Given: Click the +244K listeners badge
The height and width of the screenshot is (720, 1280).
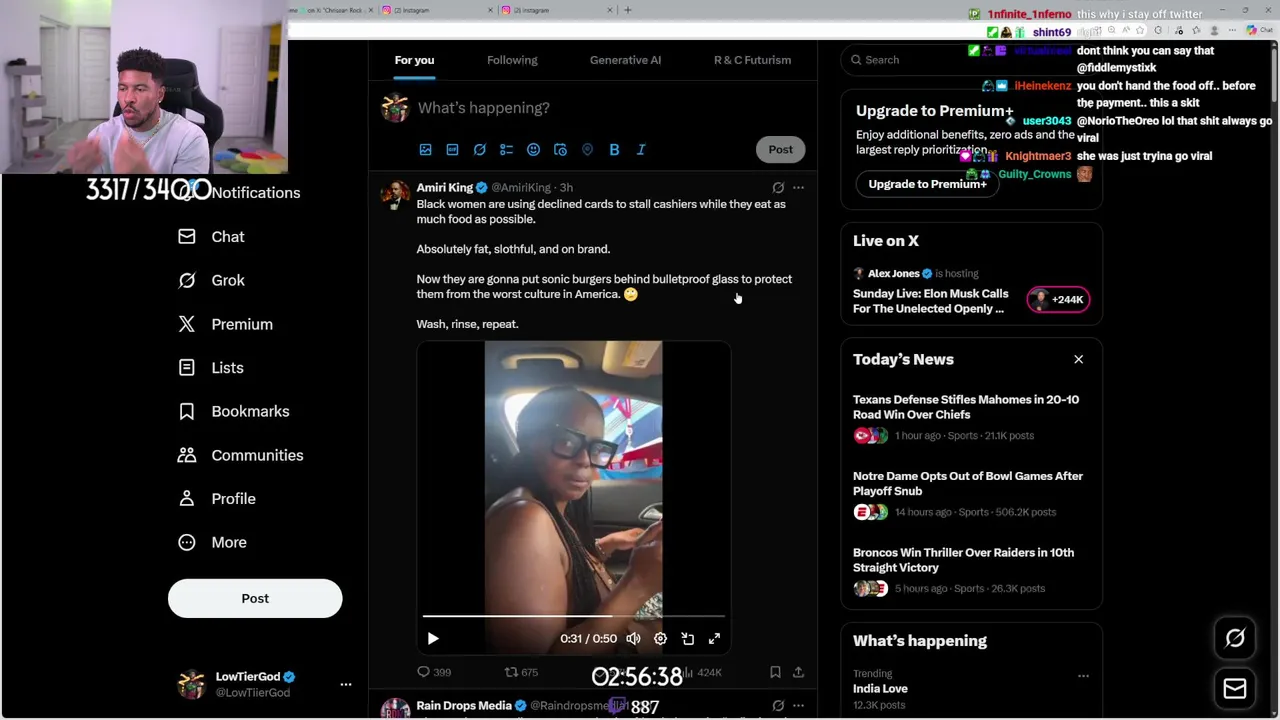Looking at the screenshot, I should 1058,299.
